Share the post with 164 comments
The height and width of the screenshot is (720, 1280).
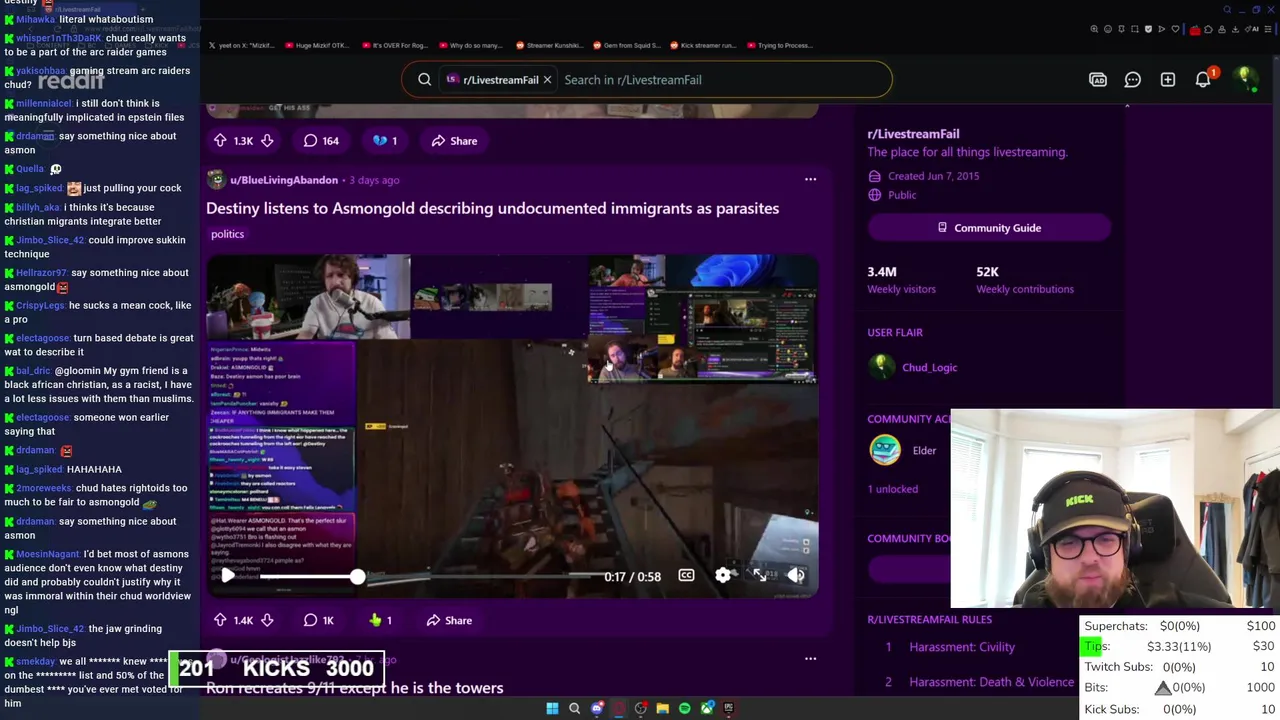454,141
